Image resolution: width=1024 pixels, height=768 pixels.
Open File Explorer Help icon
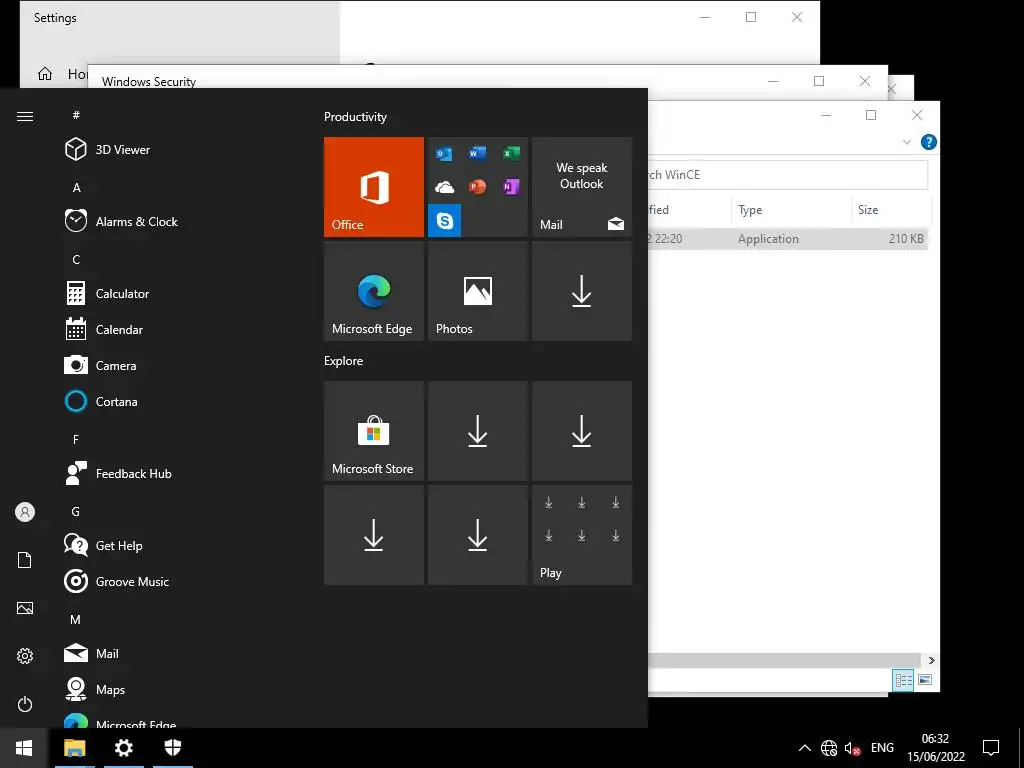click(x=928, y=142)
